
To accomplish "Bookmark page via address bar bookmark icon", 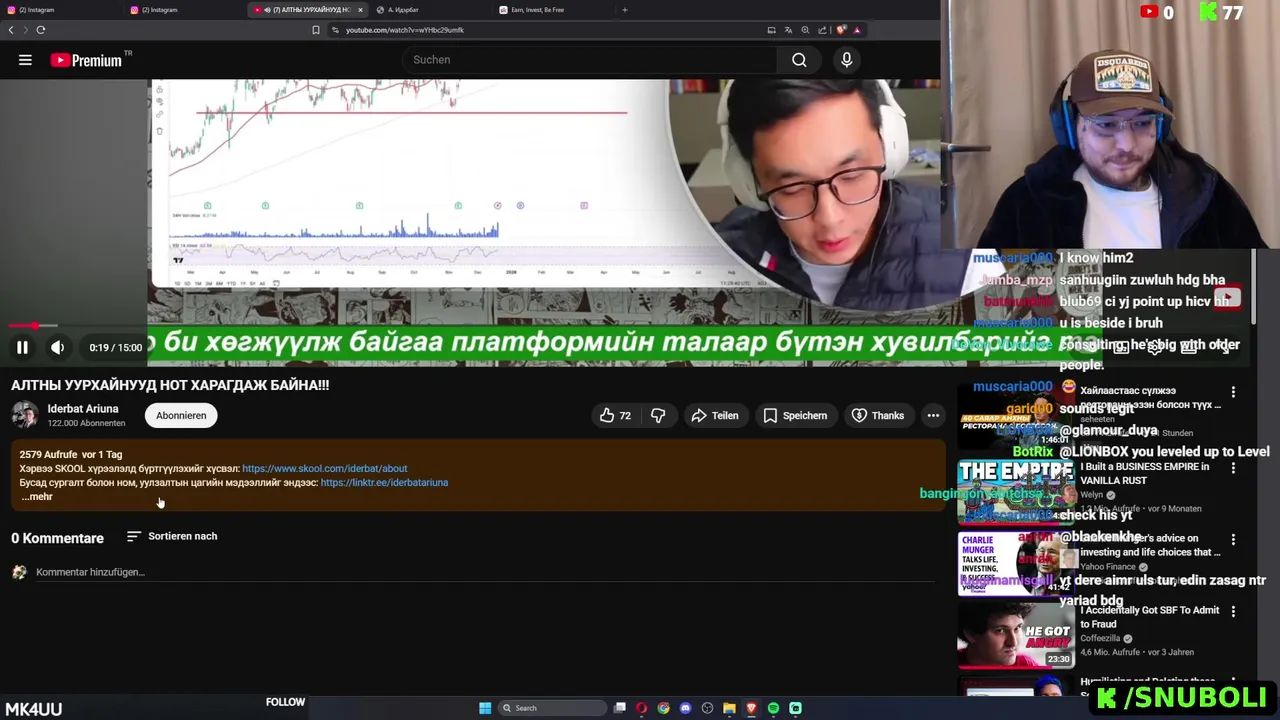I will tap(316, 30).
